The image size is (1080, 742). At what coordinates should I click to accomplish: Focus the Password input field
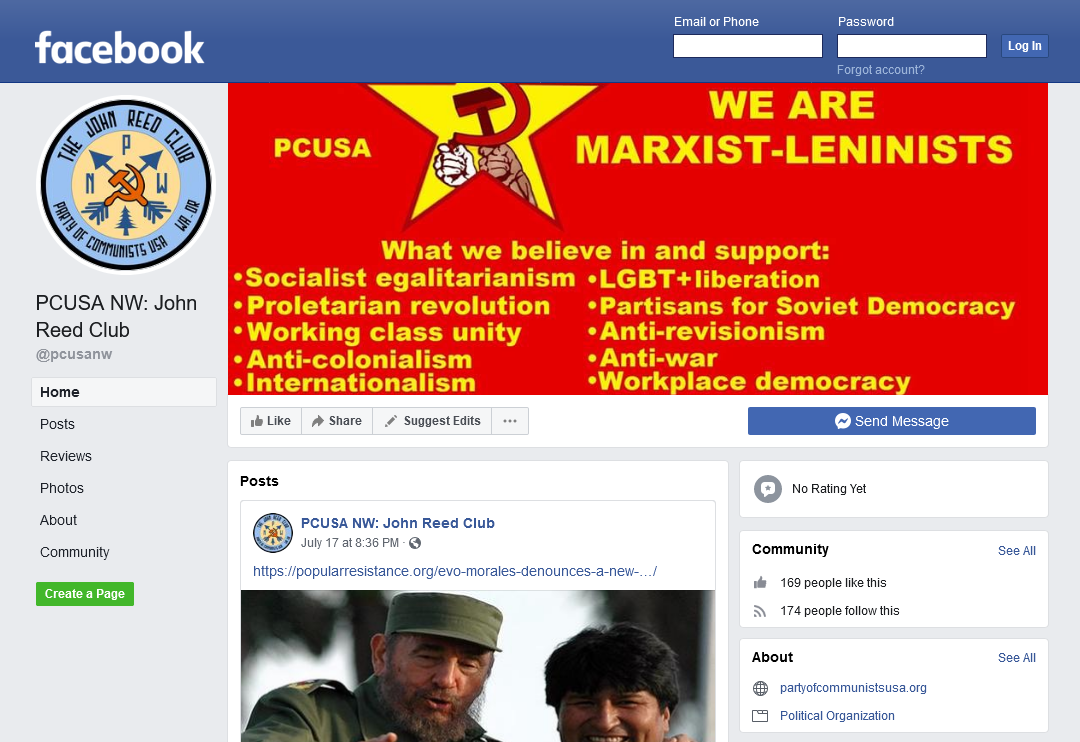click(x=911, y=46)
